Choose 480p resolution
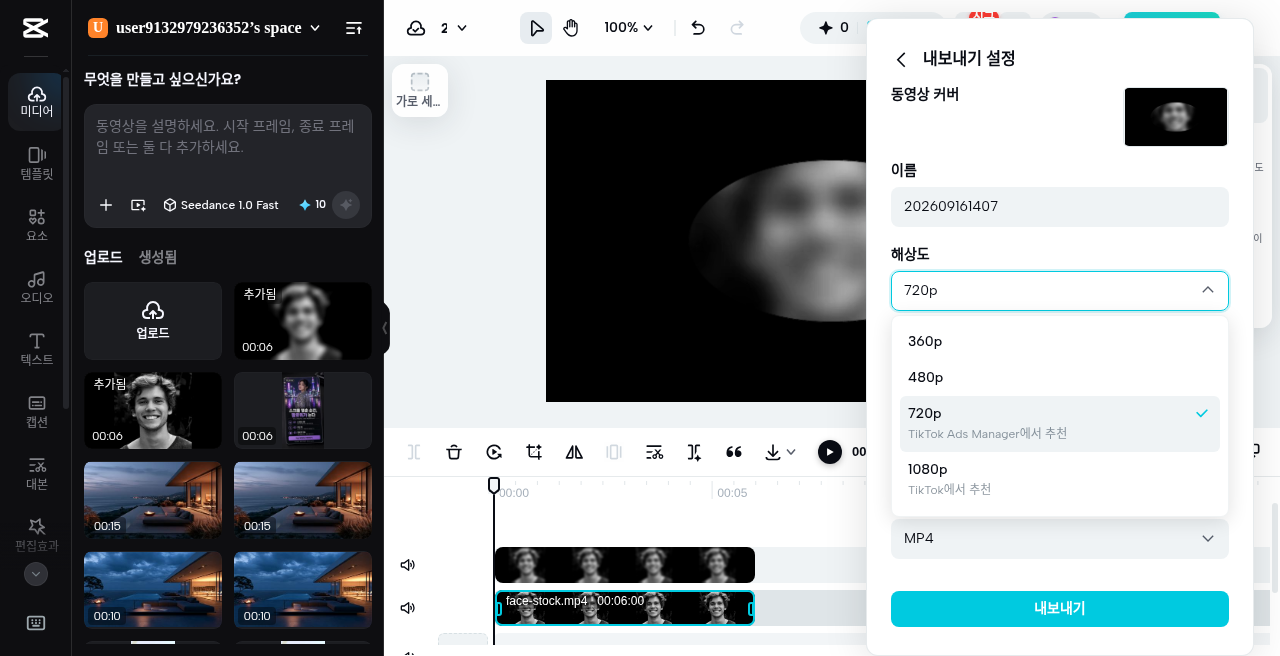1280x656 pixels. coord(1060,377)
